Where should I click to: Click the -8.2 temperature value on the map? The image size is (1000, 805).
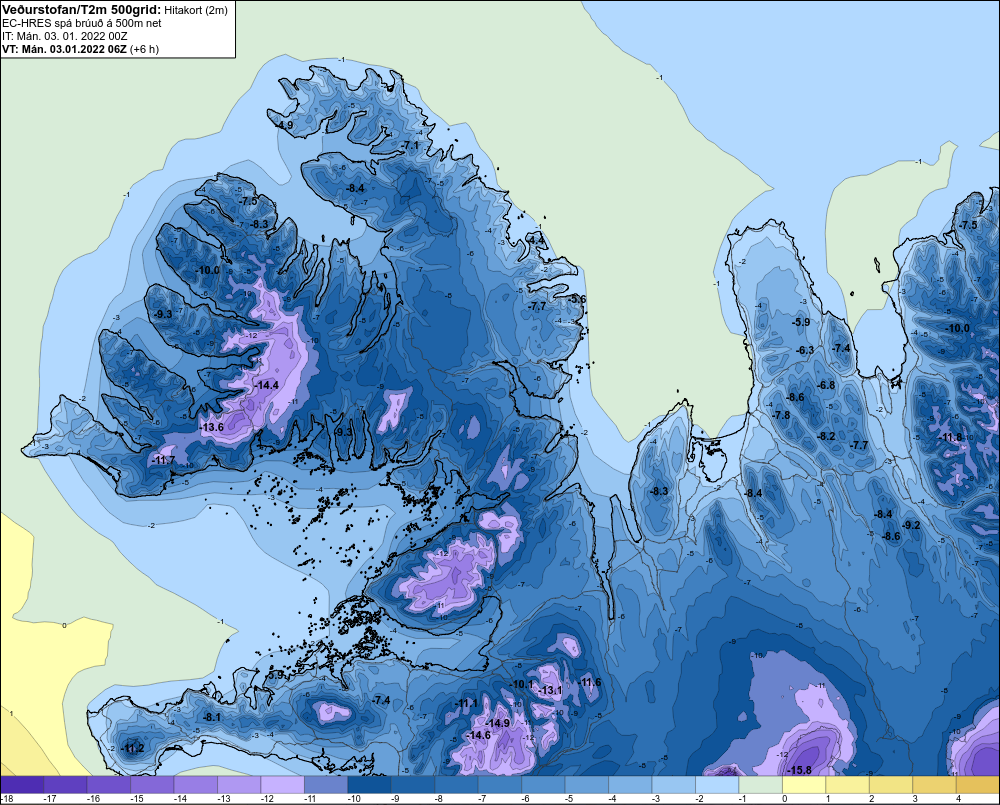point(825,437)
